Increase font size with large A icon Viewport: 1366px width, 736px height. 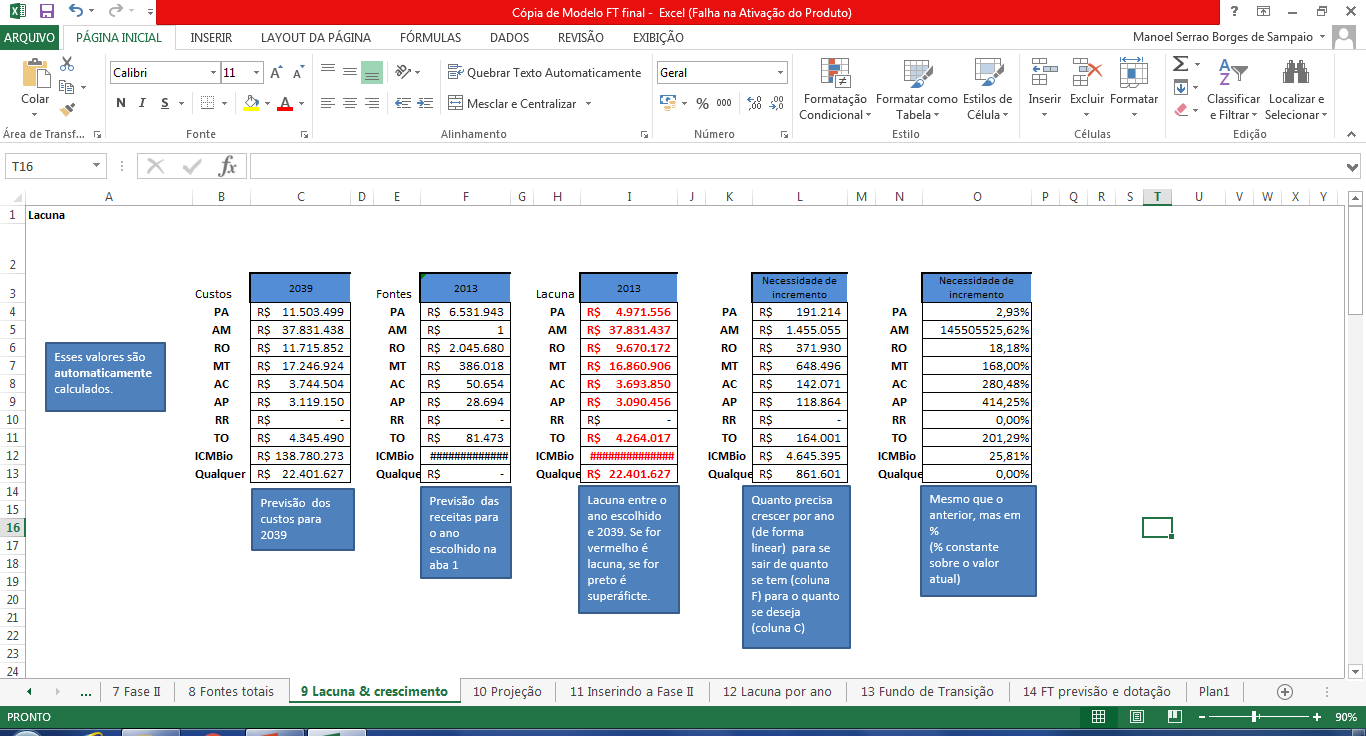pos(278,73)
